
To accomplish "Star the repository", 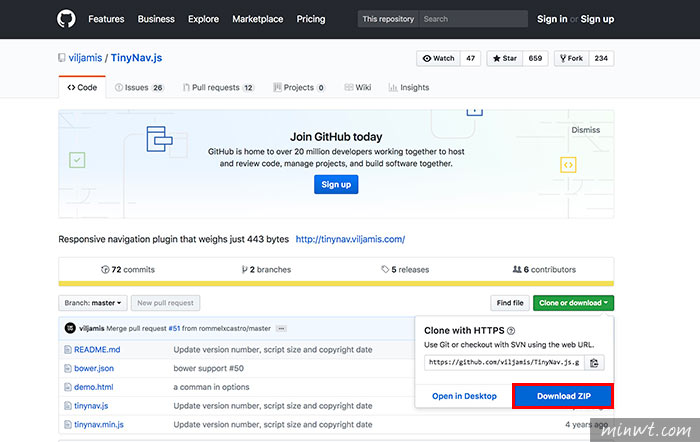I will coord(504,58).
